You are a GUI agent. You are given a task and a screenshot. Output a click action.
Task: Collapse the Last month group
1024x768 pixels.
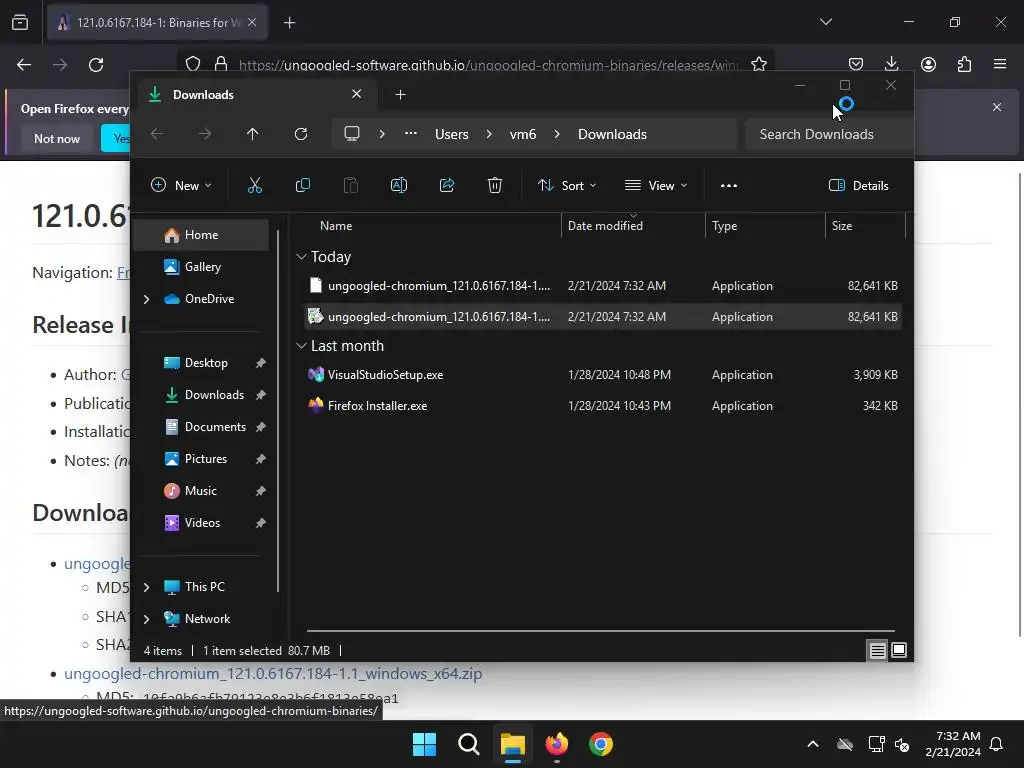301,345
